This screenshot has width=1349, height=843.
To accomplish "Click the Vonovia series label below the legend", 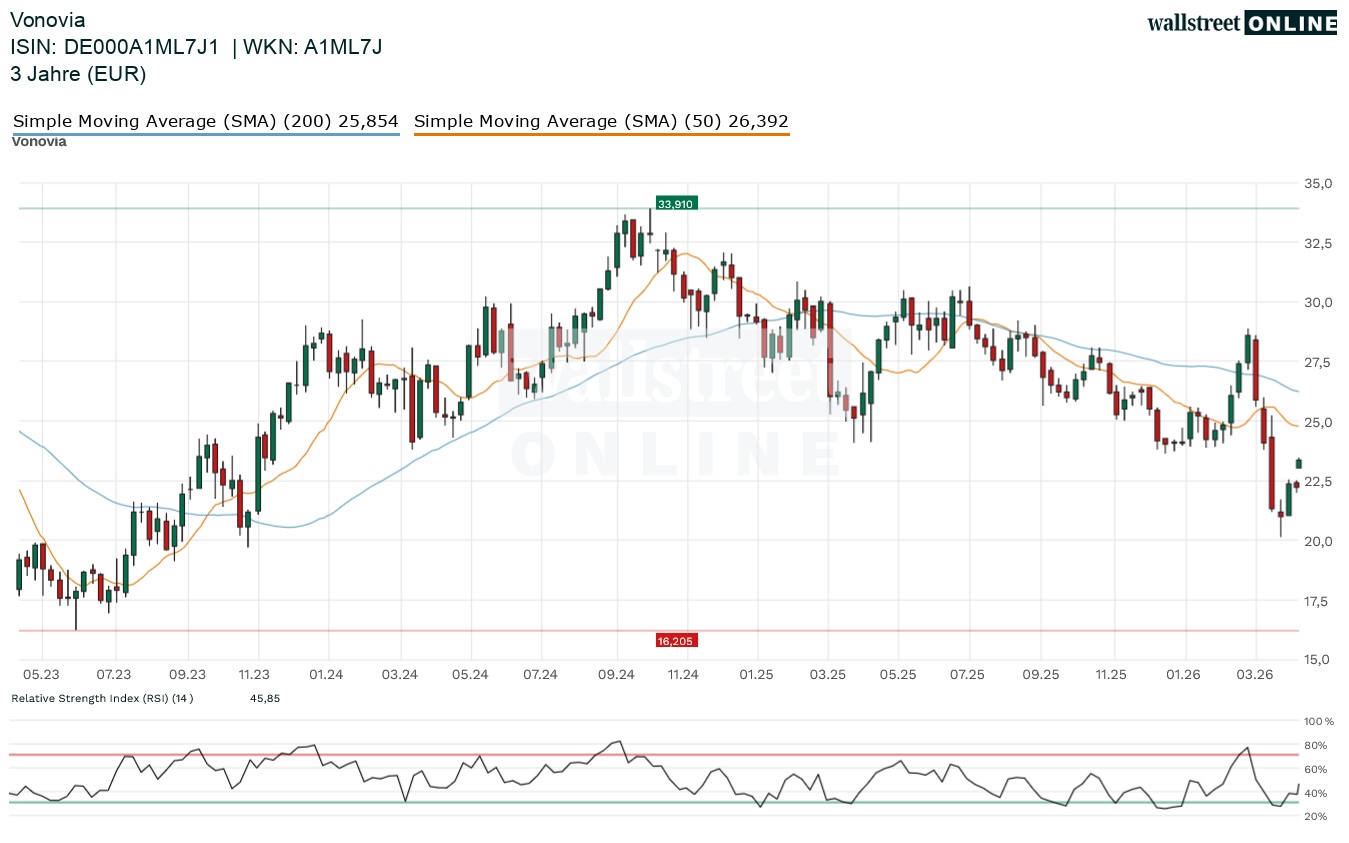I will (39, 142).
